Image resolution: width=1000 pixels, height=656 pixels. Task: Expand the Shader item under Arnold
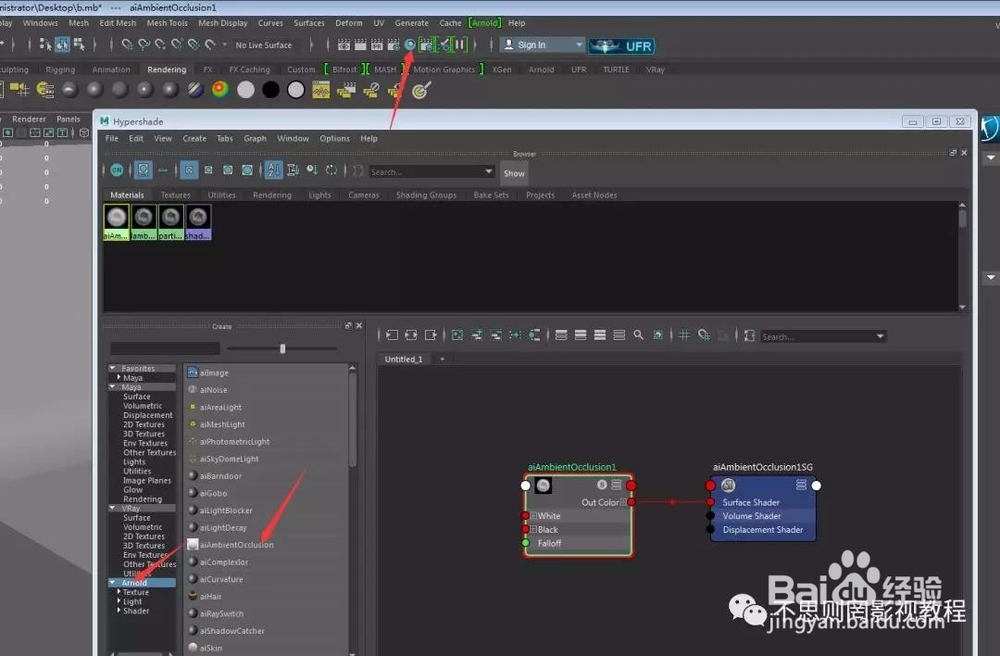119,610
